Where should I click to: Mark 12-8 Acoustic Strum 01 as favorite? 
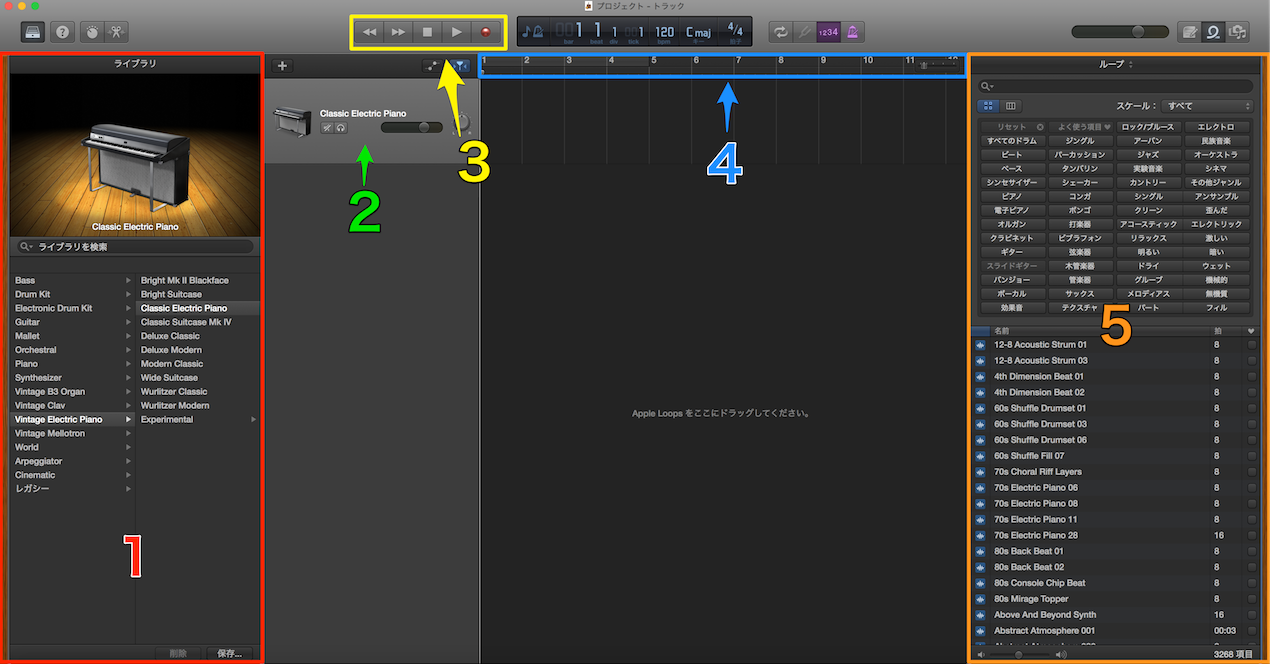tap(1250, 345)
